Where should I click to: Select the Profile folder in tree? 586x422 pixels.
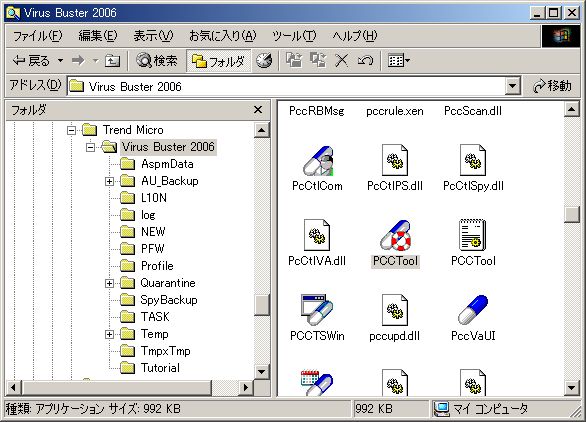[x=148, y=266]
